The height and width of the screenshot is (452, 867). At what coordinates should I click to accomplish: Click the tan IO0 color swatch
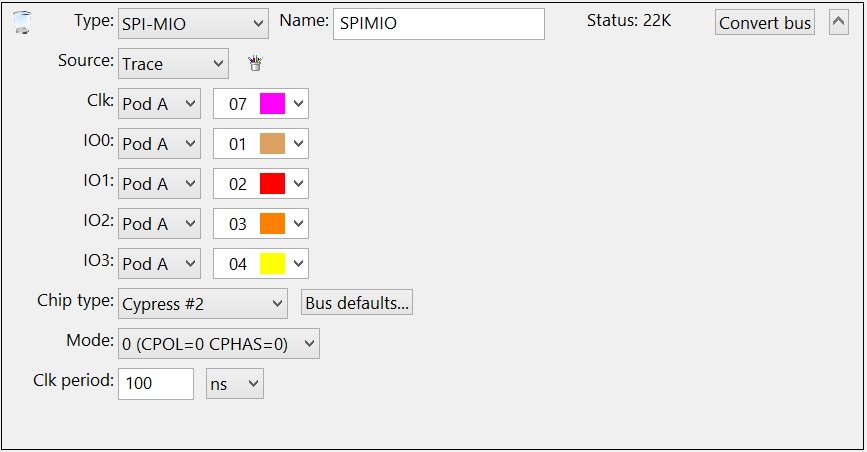(273, 143)
